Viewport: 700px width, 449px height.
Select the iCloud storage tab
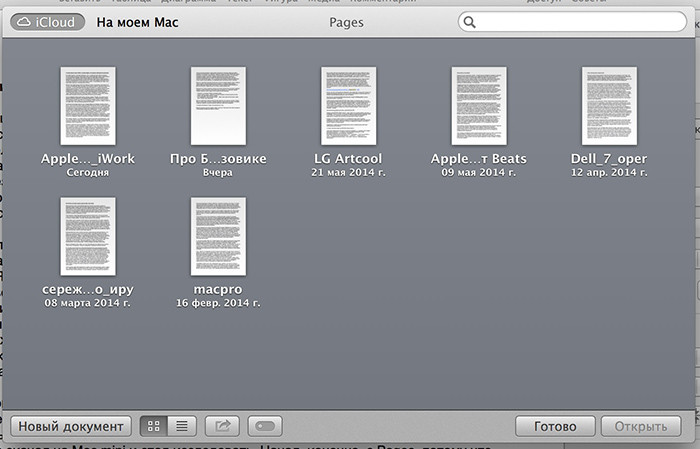click(x=47, y=21)
